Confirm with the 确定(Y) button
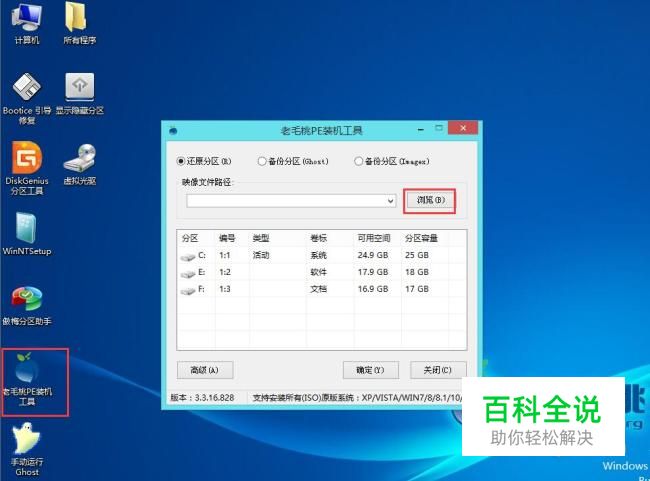Viewport: 650px width, 481px height. point(371,370)
